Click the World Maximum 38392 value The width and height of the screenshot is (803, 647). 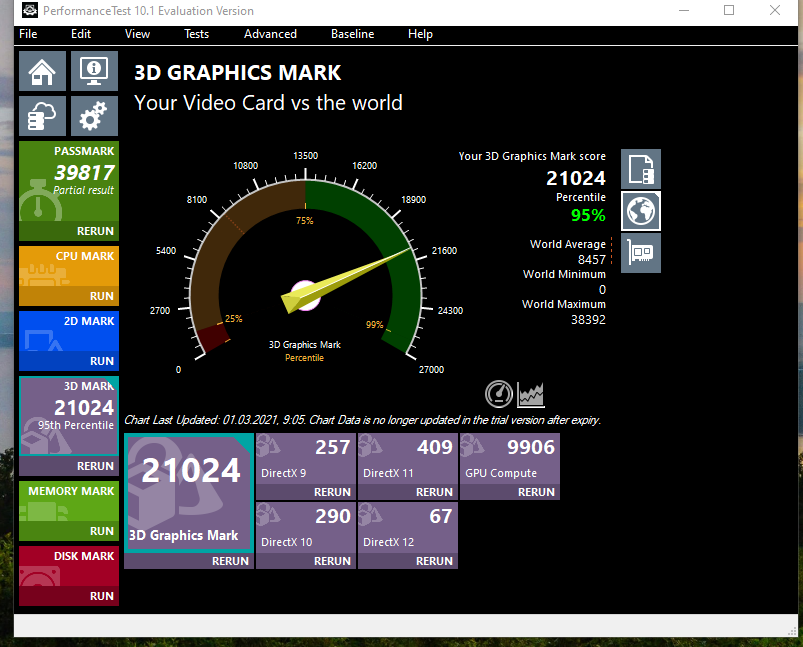click(x=588, y=320)
